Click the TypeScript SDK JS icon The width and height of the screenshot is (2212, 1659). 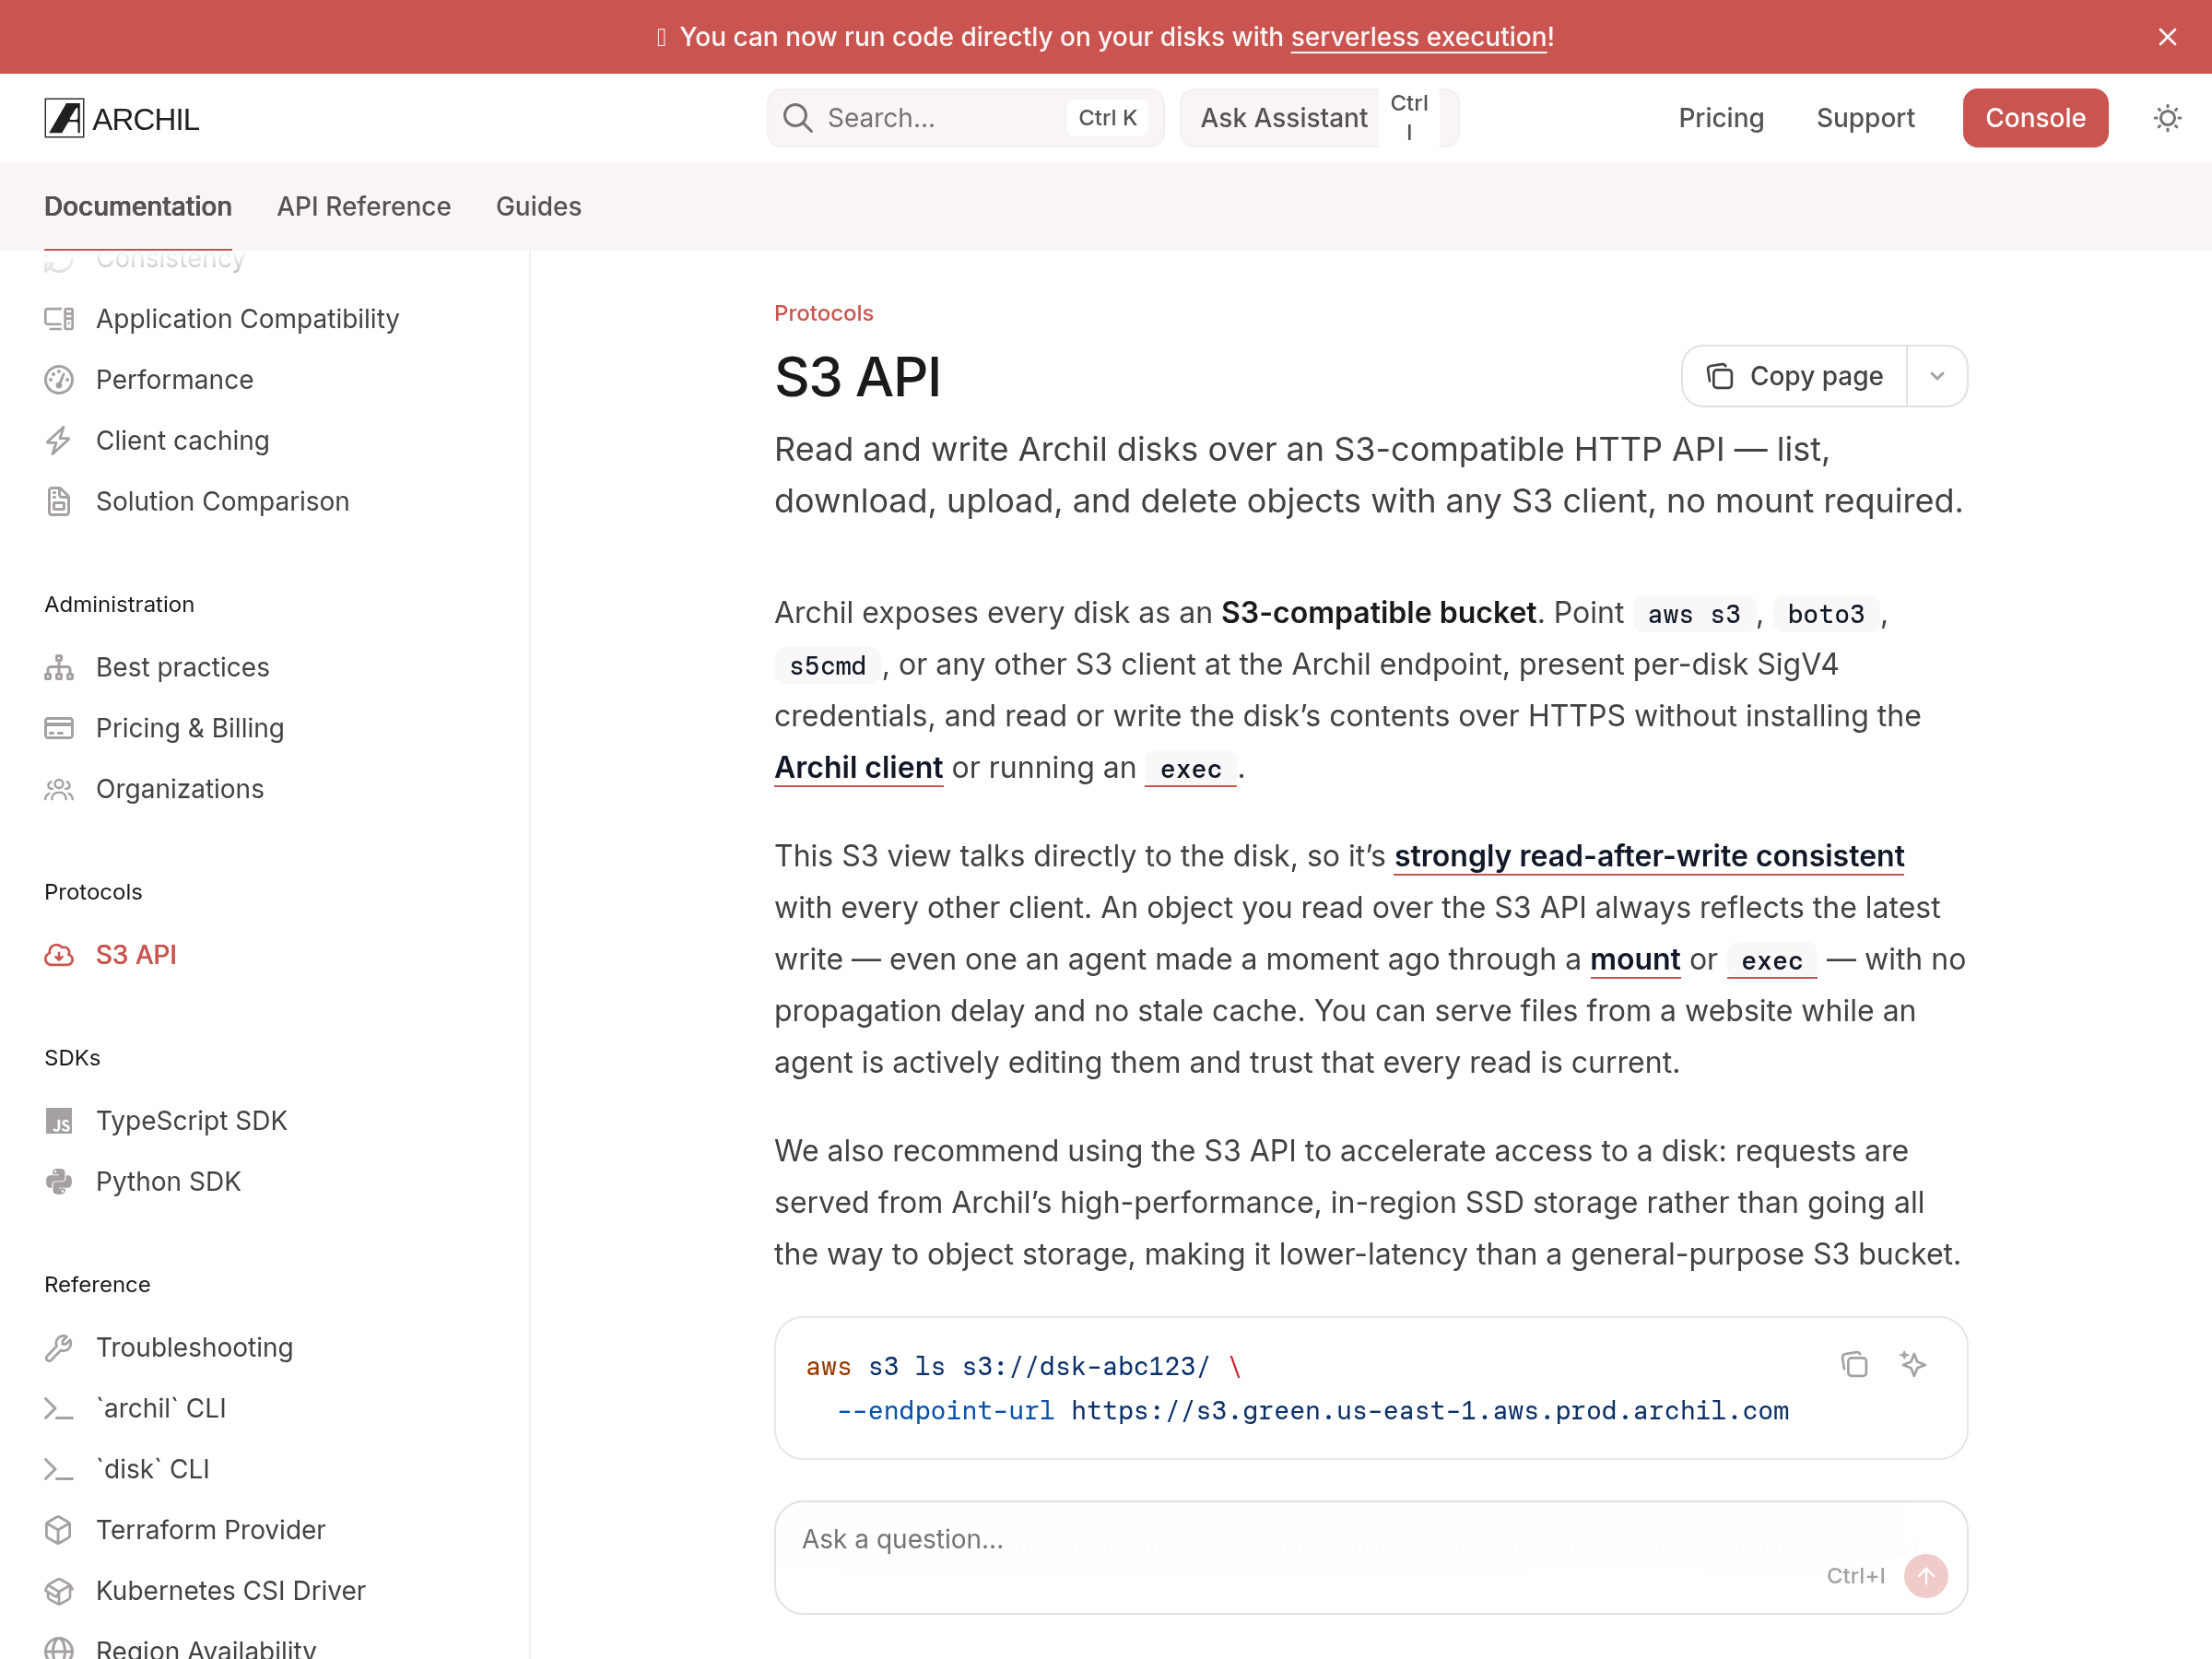59,1122
